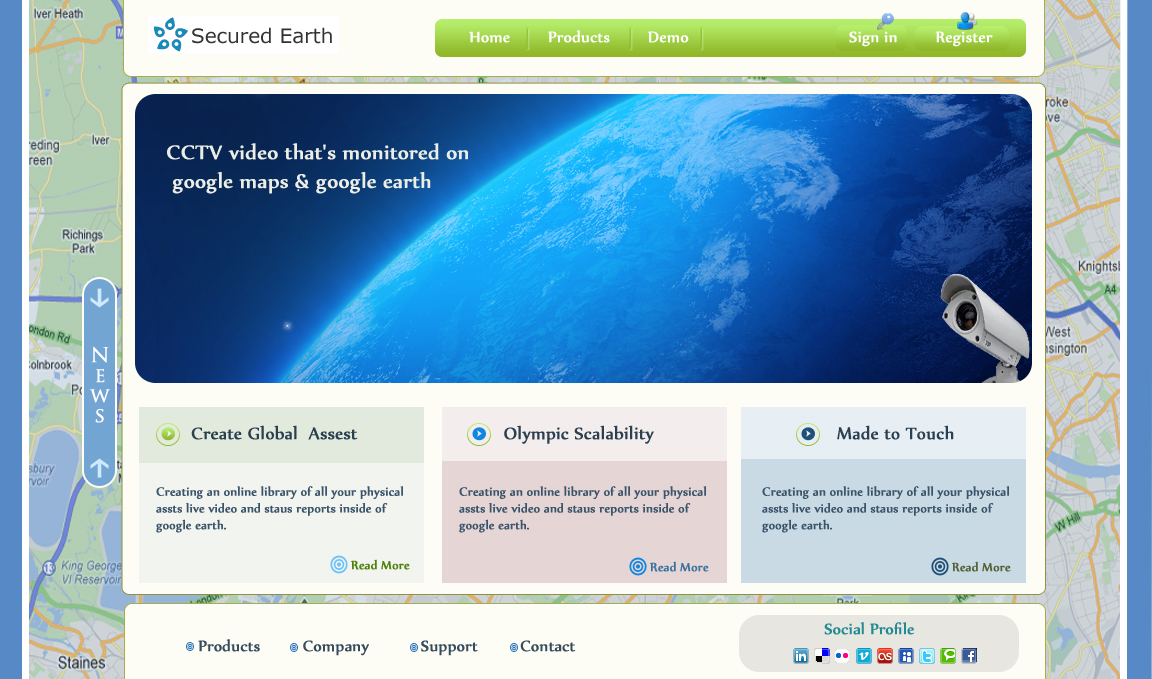The height and width of the screenshot is (679, 1152).
Task: Open the MySpace social profile icon
Action: tap(906, 655)
